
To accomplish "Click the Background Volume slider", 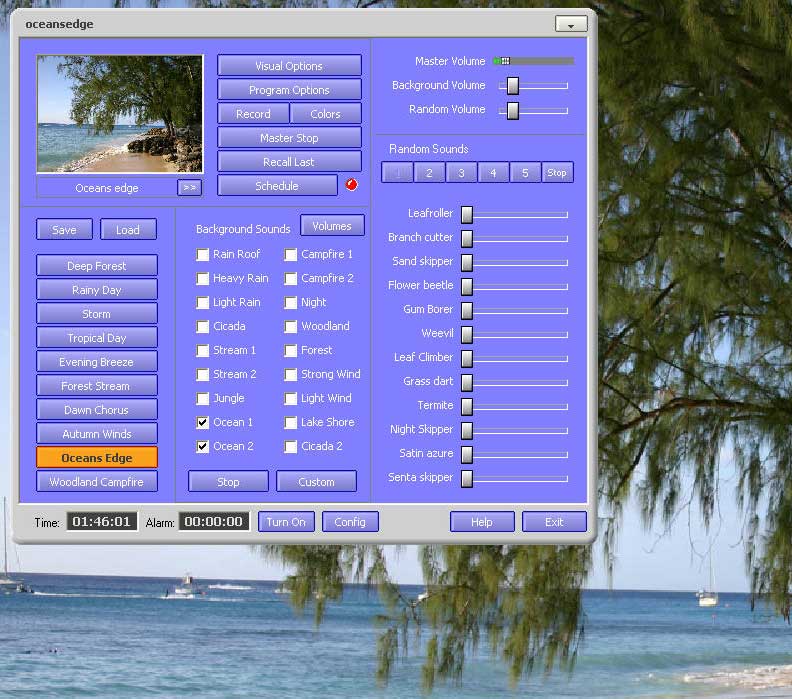I will pyautogui.click(x=533, y=85).
